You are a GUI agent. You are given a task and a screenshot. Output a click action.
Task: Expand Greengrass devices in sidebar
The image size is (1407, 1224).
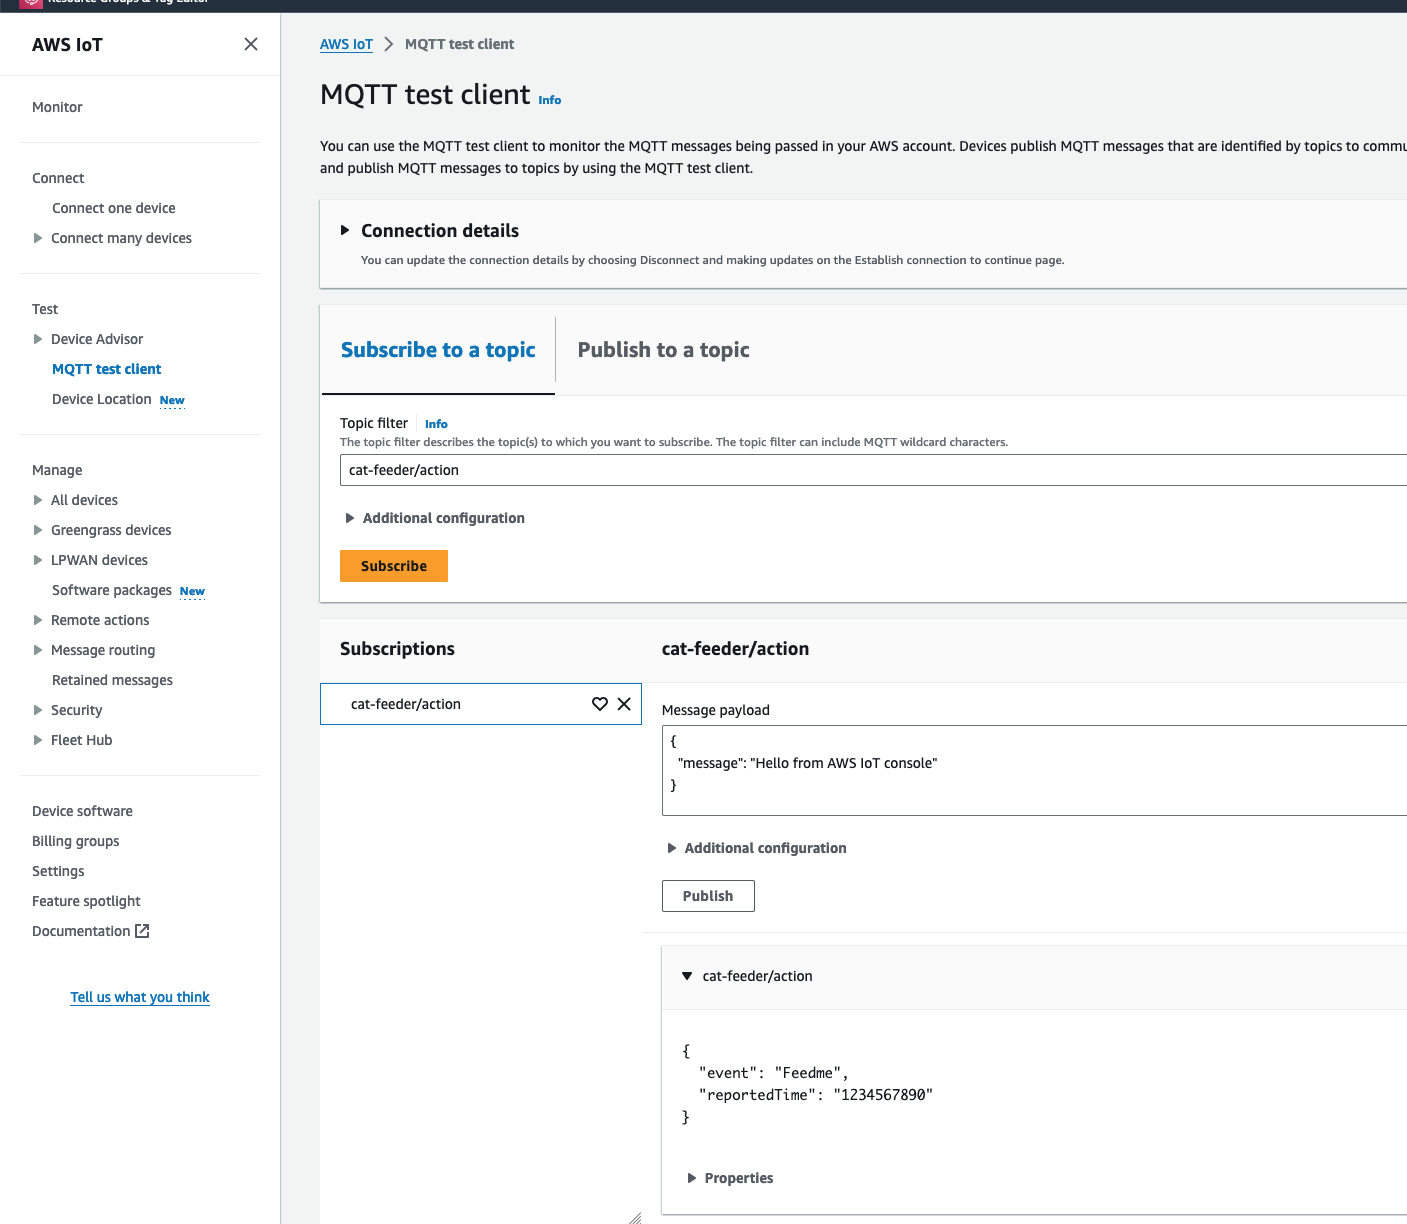pyautogui.click(x=38, y=530)
